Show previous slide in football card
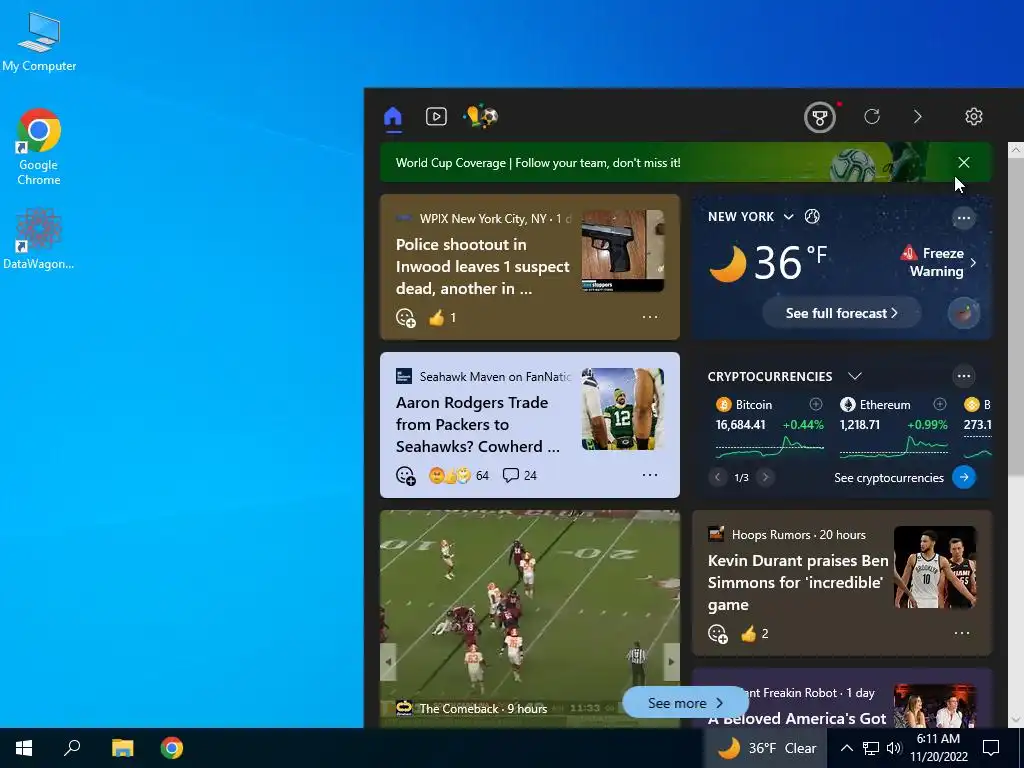Screen dimensions: 1024x768 point(389,662)
